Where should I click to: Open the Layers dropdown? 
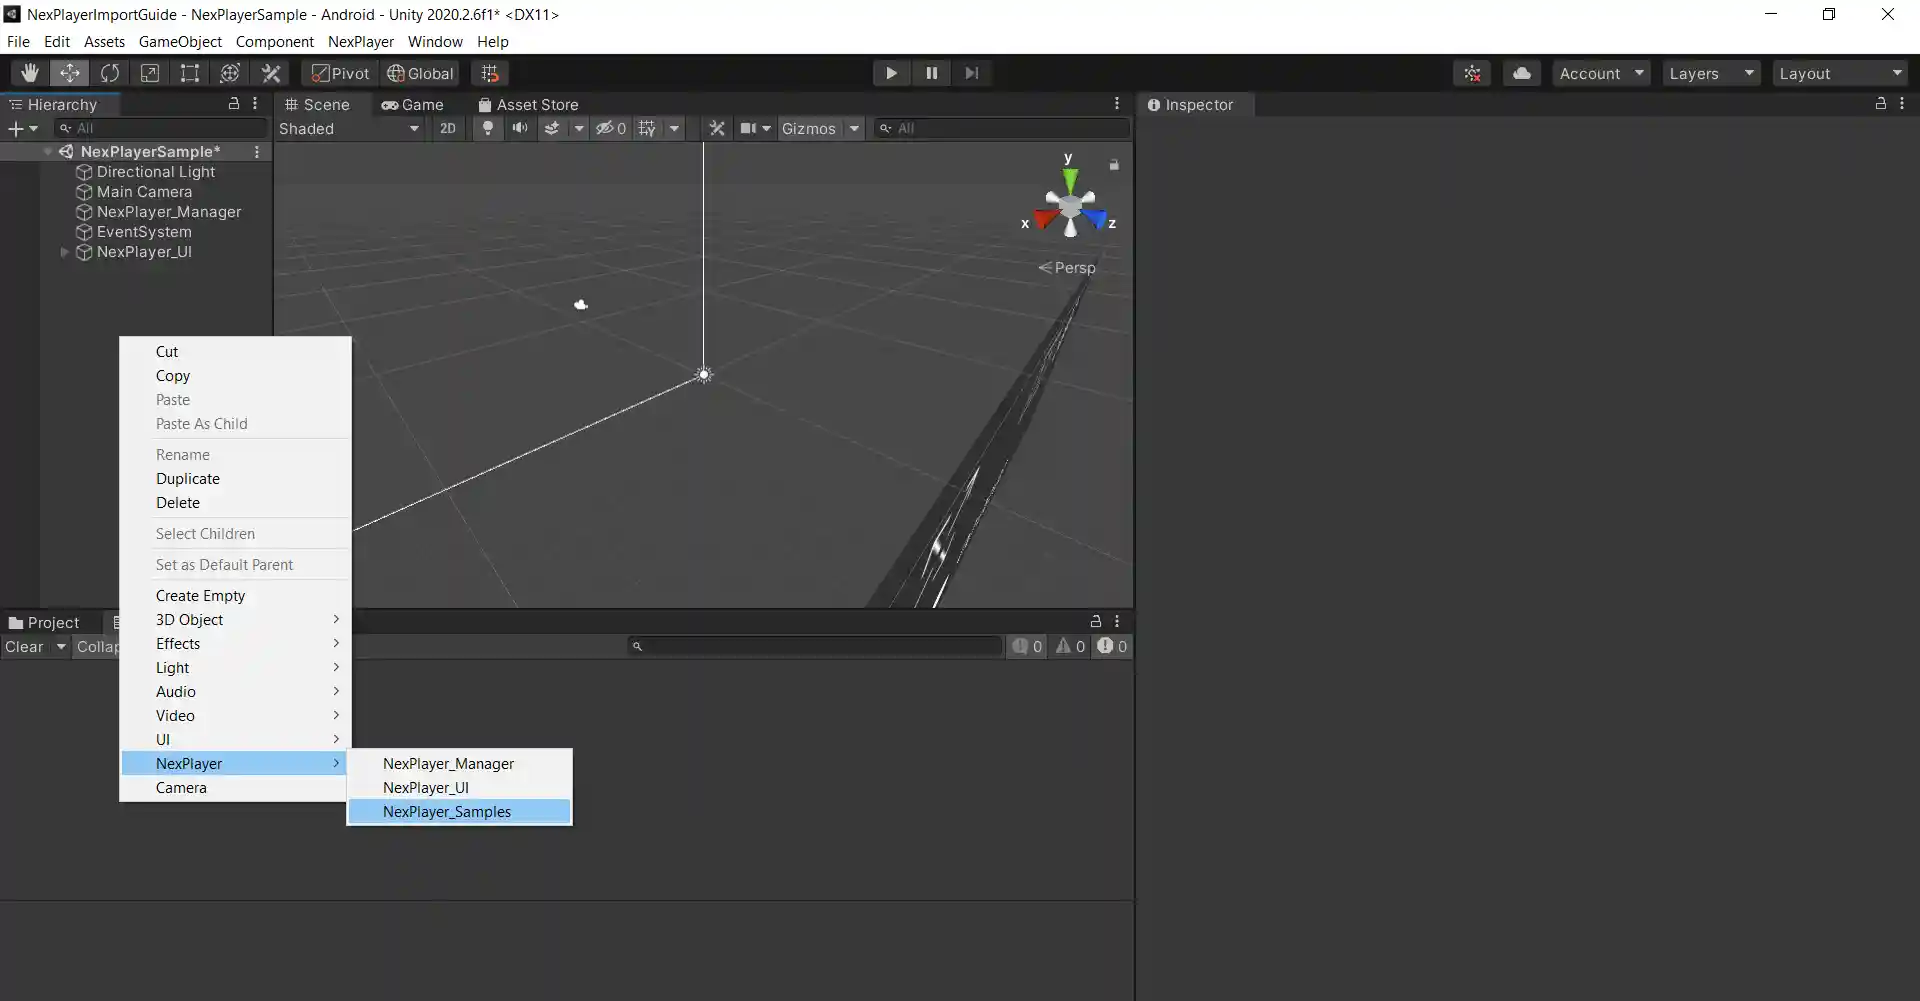pos(1710,72)
